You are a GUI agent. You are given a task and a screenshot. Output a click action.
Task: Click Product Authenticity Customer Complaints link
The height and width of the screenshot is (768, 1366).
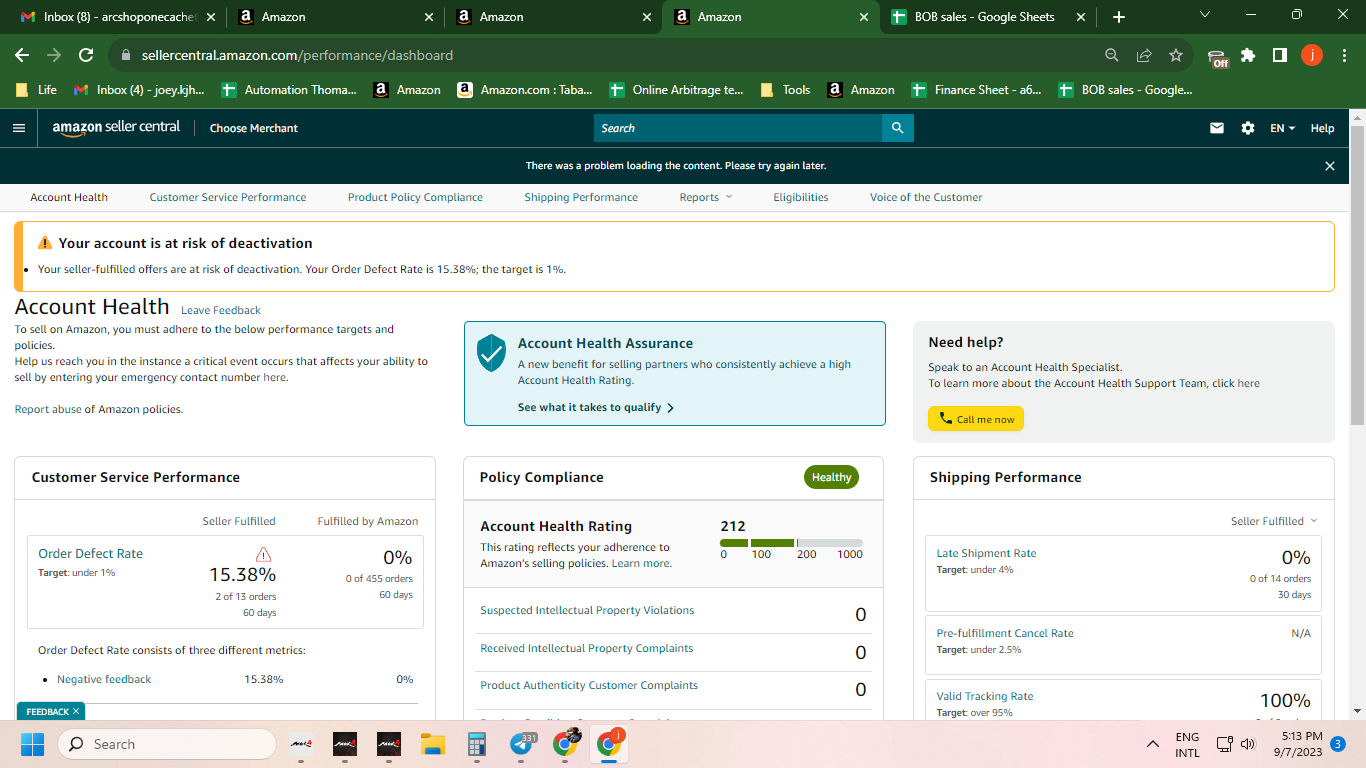pyautogui.click(x=589, y=685)
